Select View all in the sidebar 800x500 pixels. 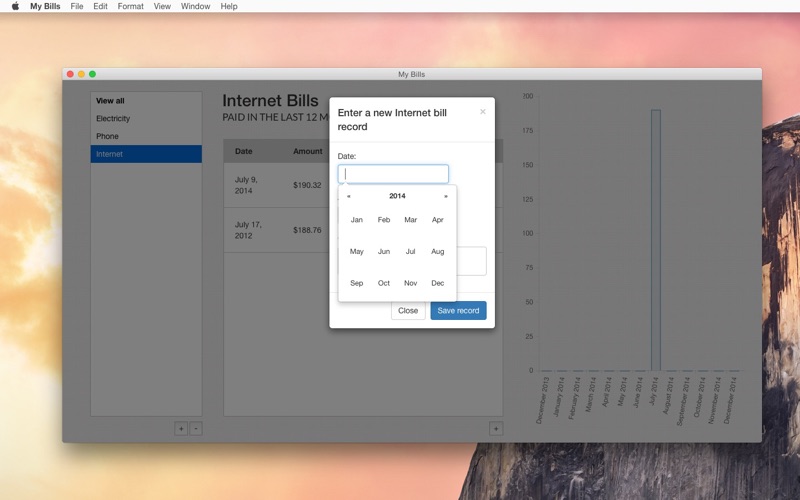tap(146, 101)
